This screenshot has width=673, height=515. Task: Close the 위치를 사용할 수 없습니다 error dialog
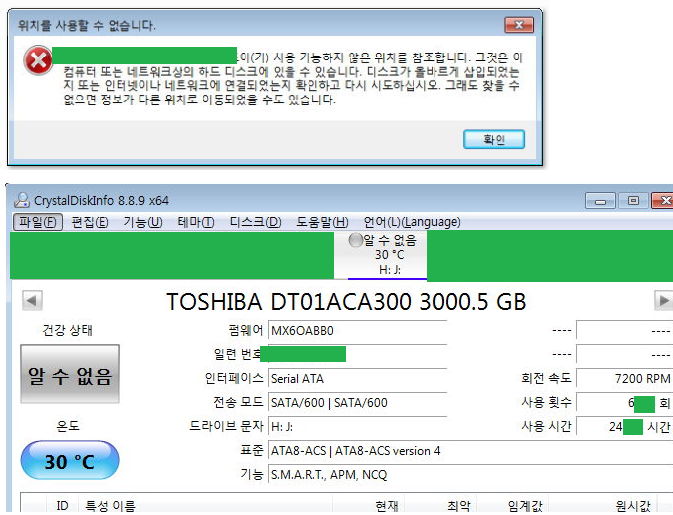(519, 25)
